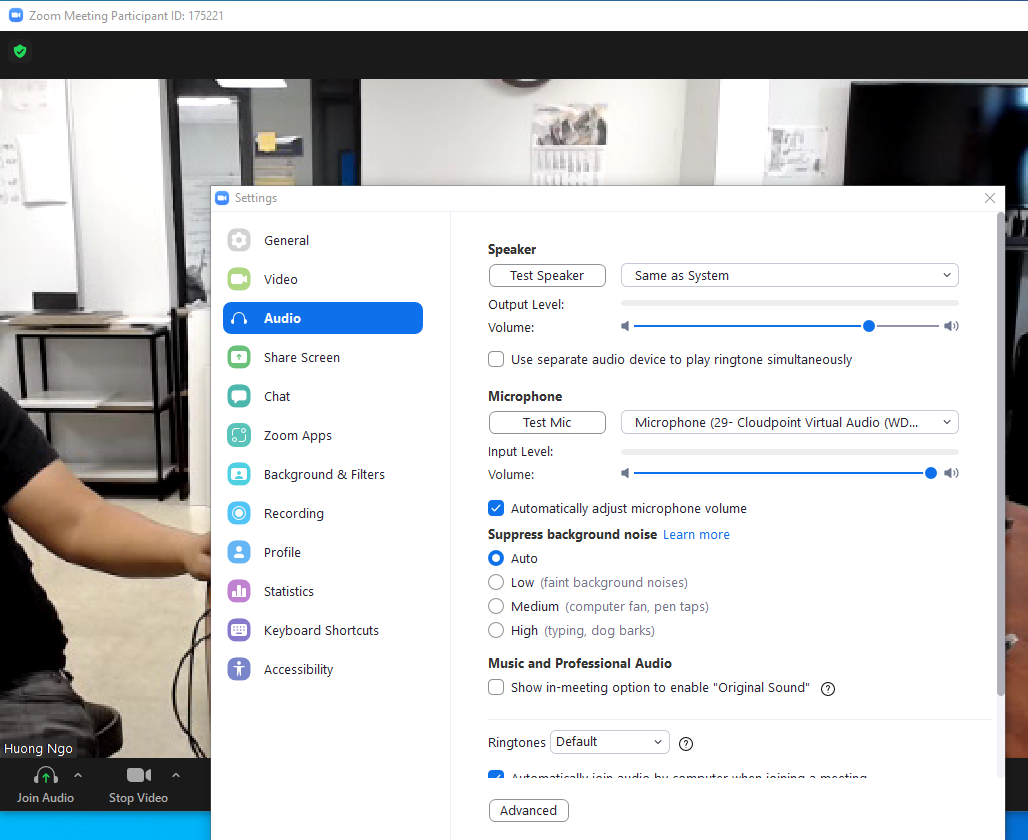
Task: Select High noise suppression
Action: (496, 630)
